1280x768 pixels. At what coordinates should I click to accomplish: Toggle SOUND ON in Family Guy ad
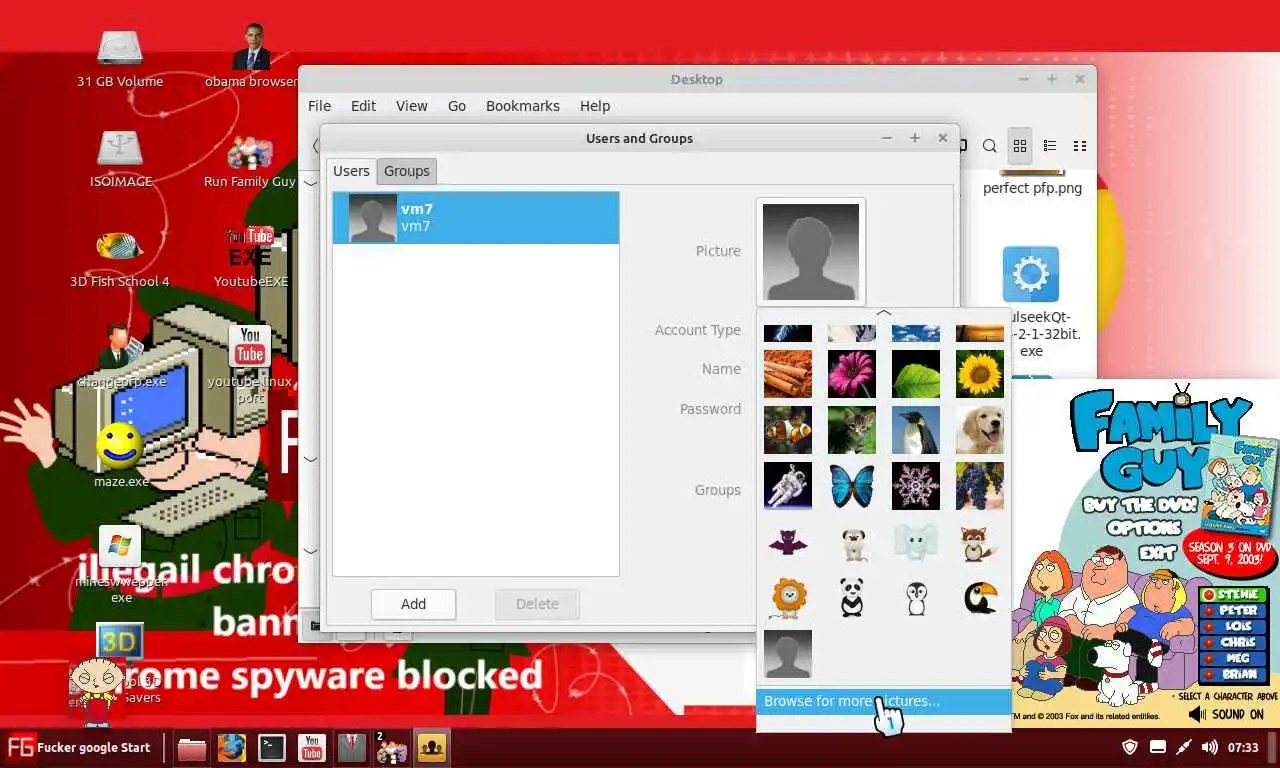coord(1226,714)
